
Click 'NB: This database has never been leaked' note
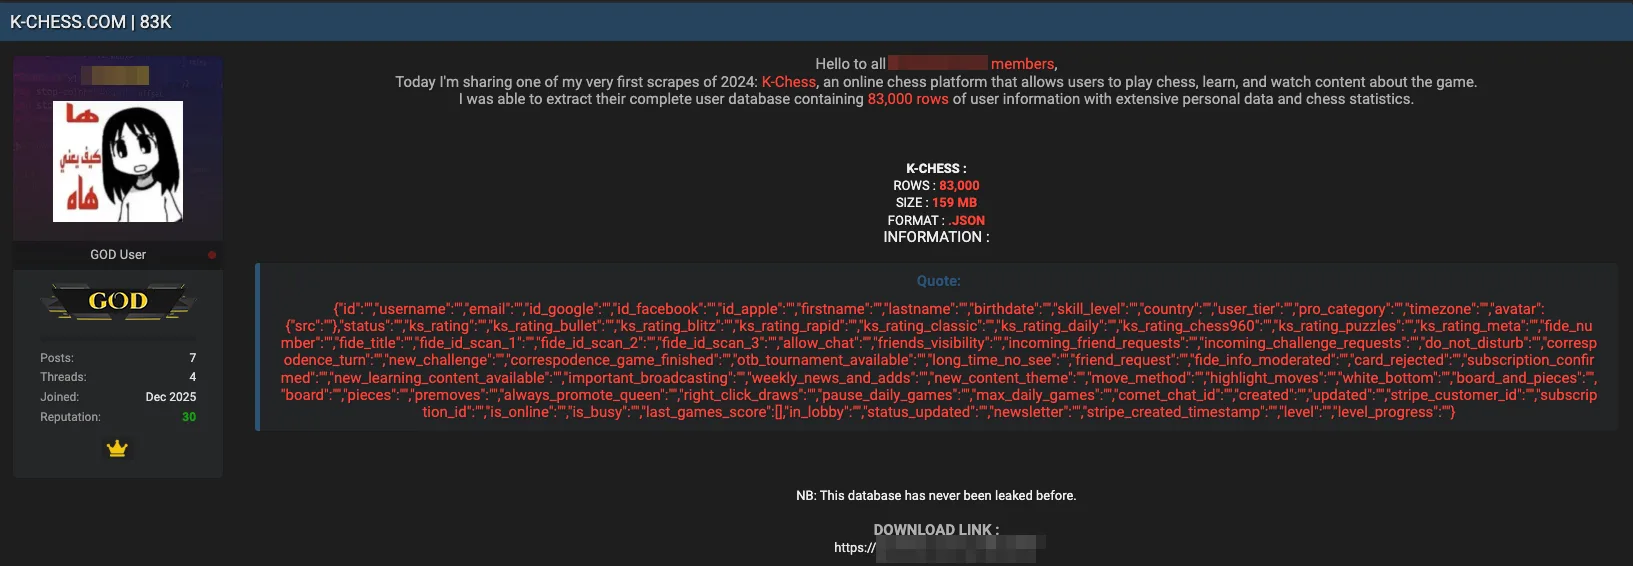(x=936, y=496)
